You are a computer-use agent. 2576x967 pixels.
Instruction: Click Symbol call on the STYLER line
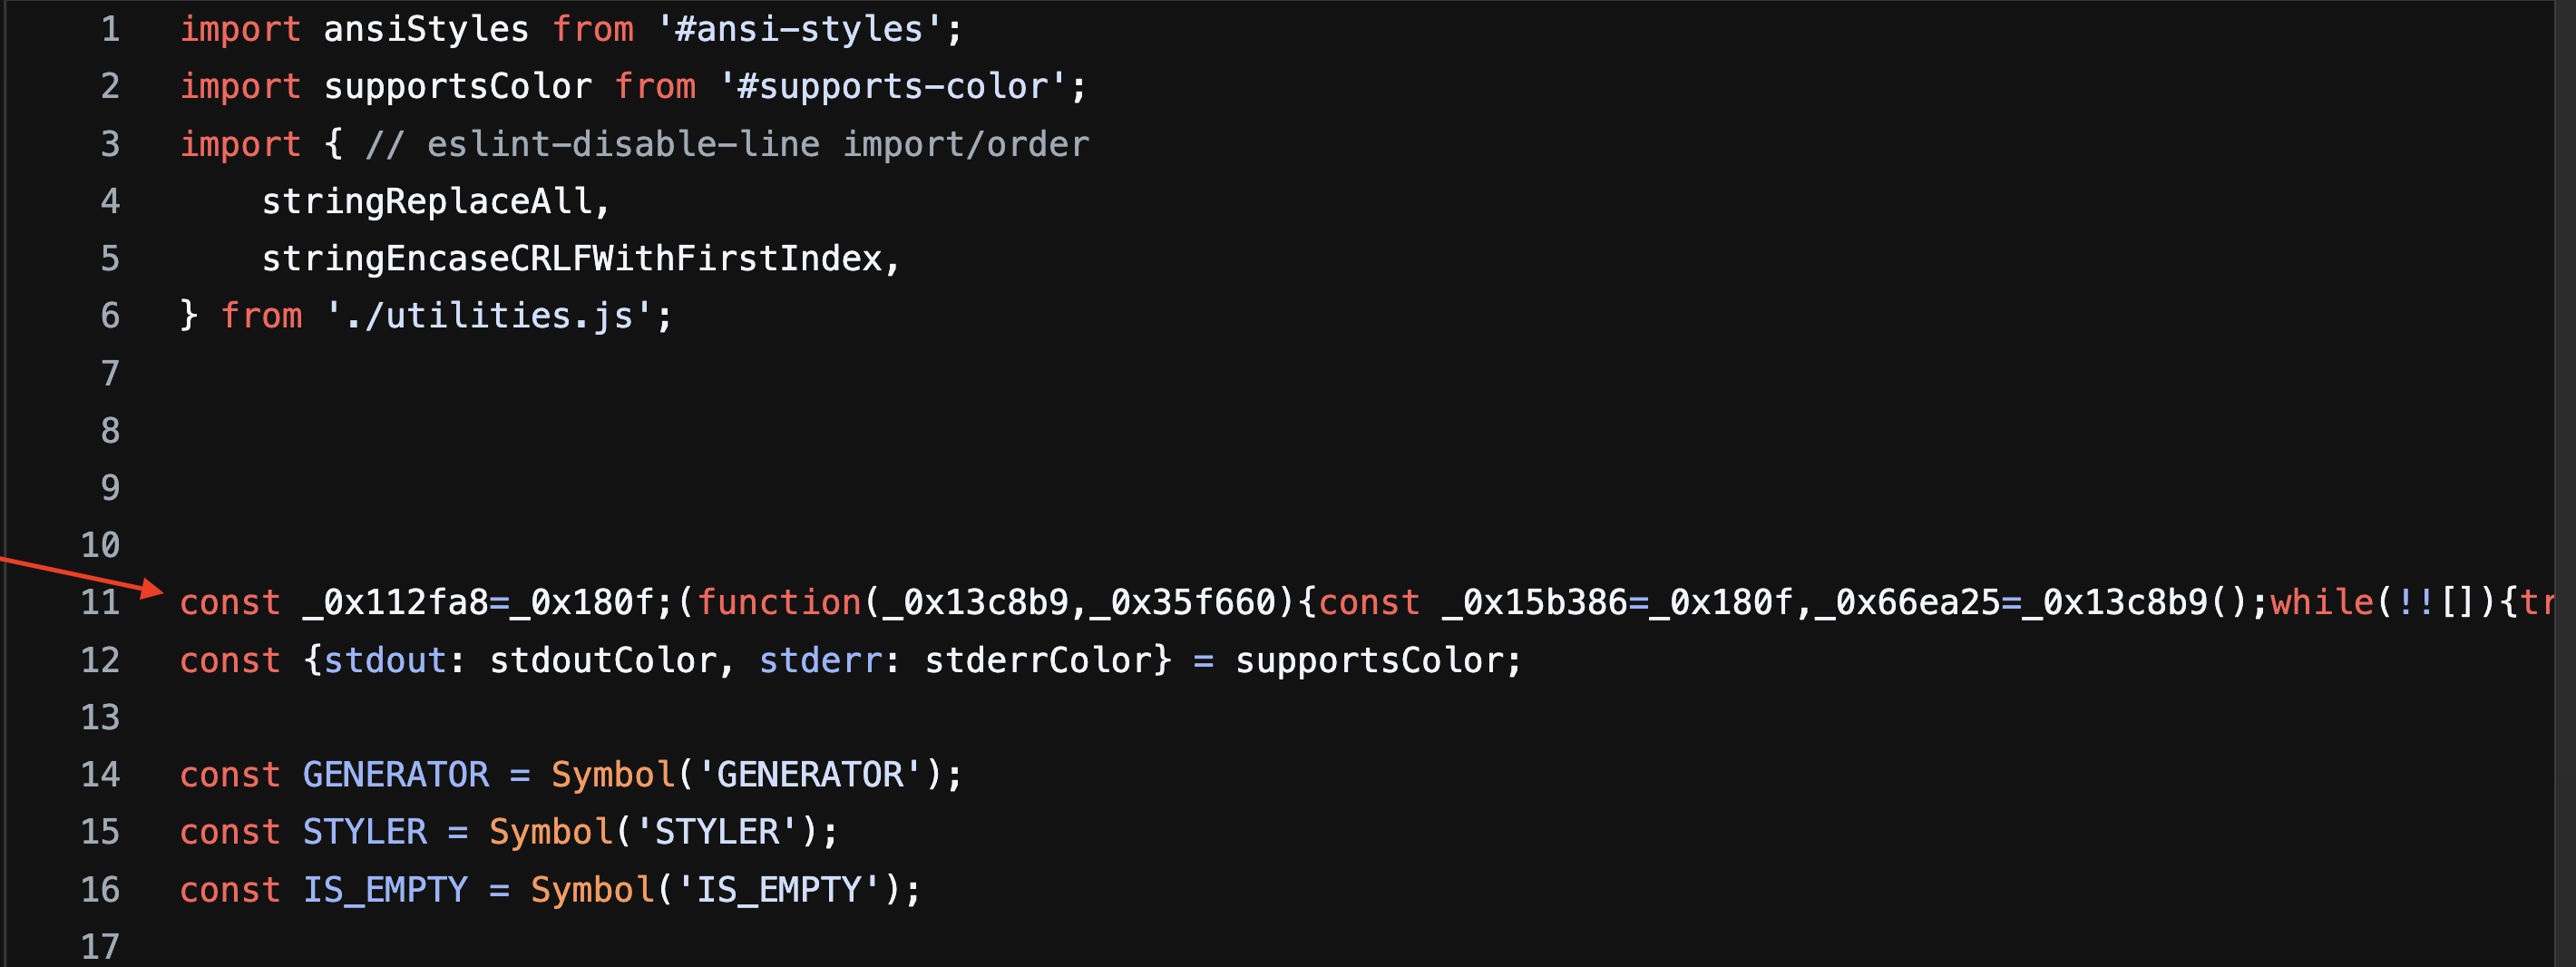550,832
